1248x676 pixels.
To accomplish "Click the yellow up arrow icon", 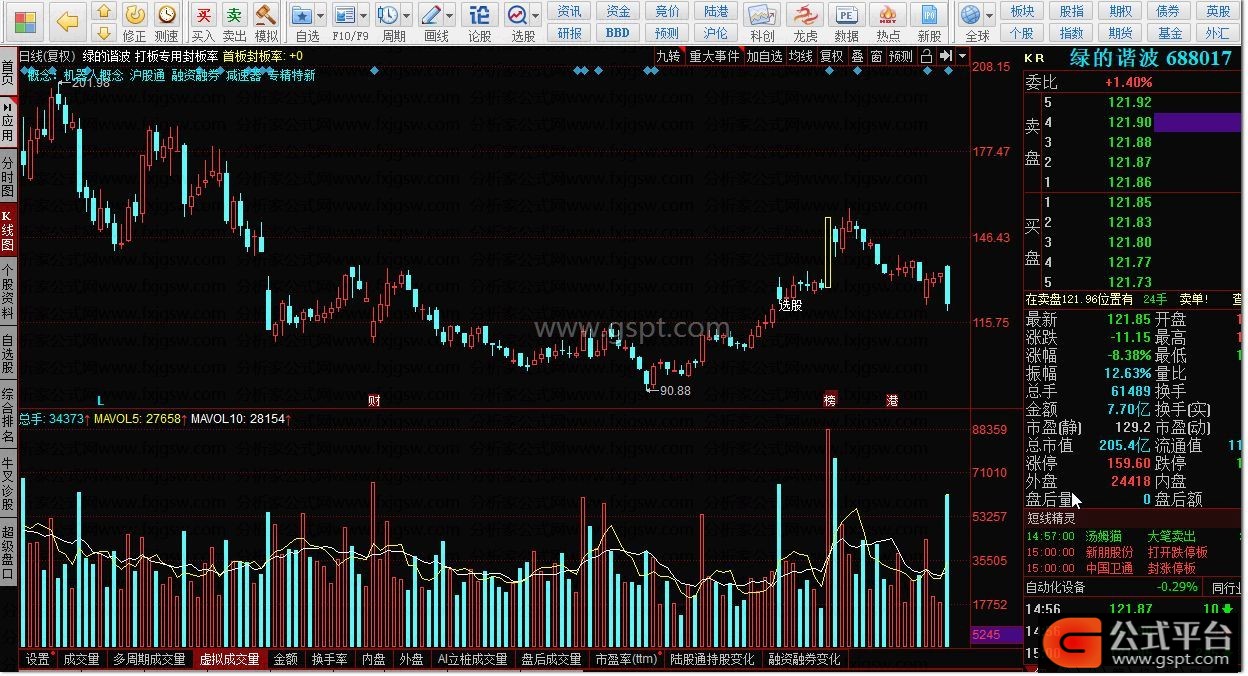I will point(104,12).
